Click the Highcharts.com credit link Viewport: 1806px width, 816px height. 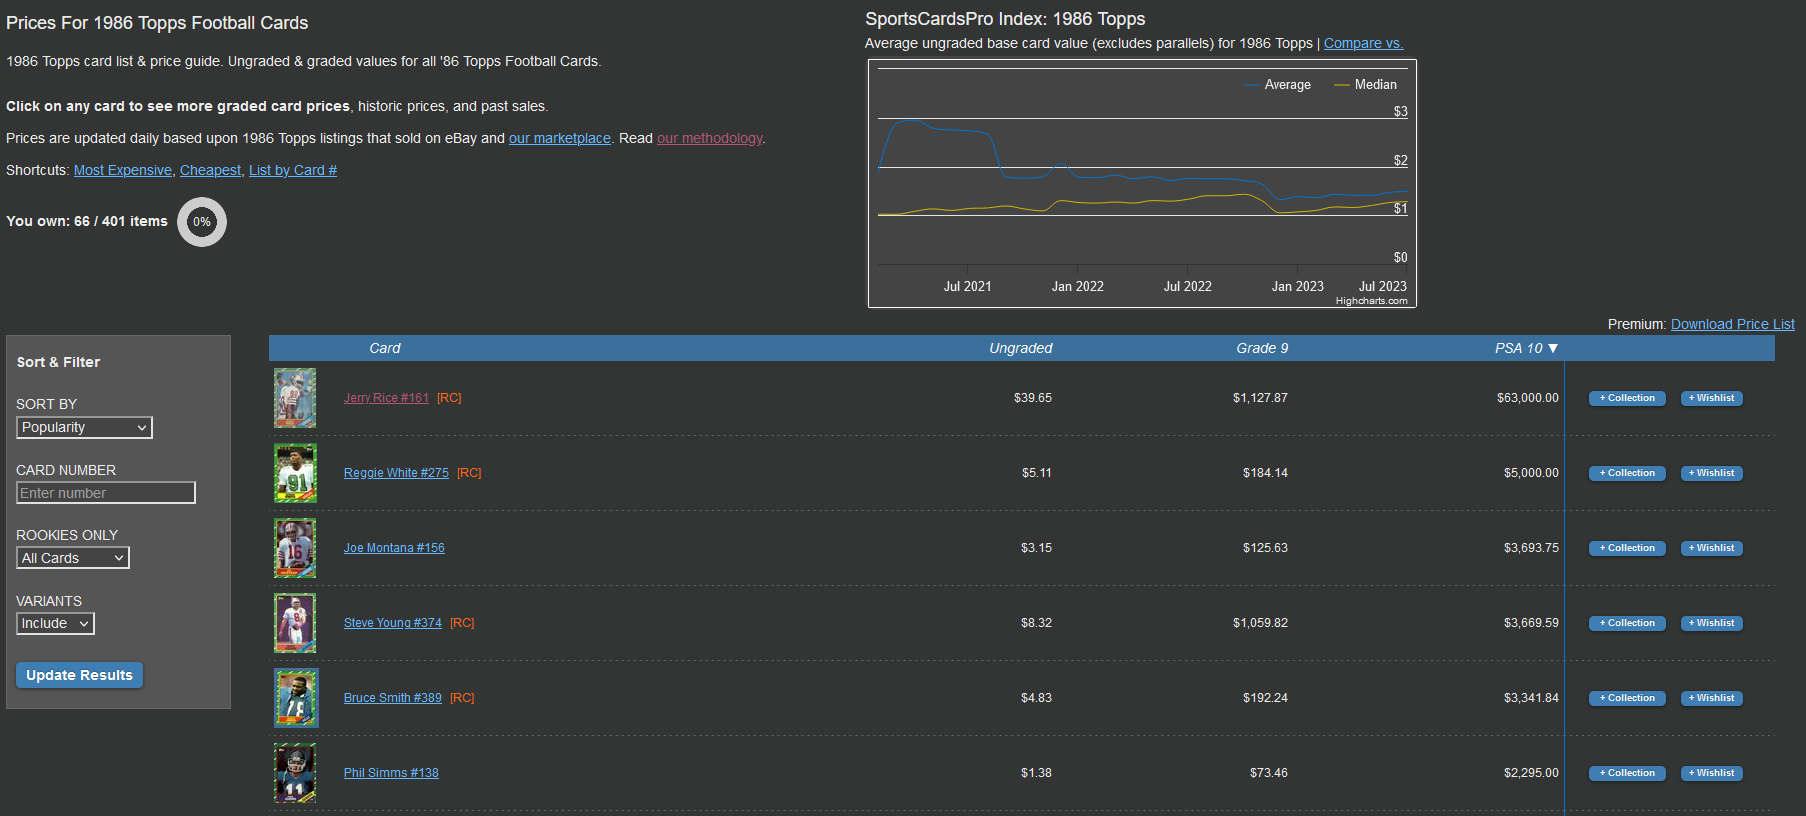(1371, 301)
